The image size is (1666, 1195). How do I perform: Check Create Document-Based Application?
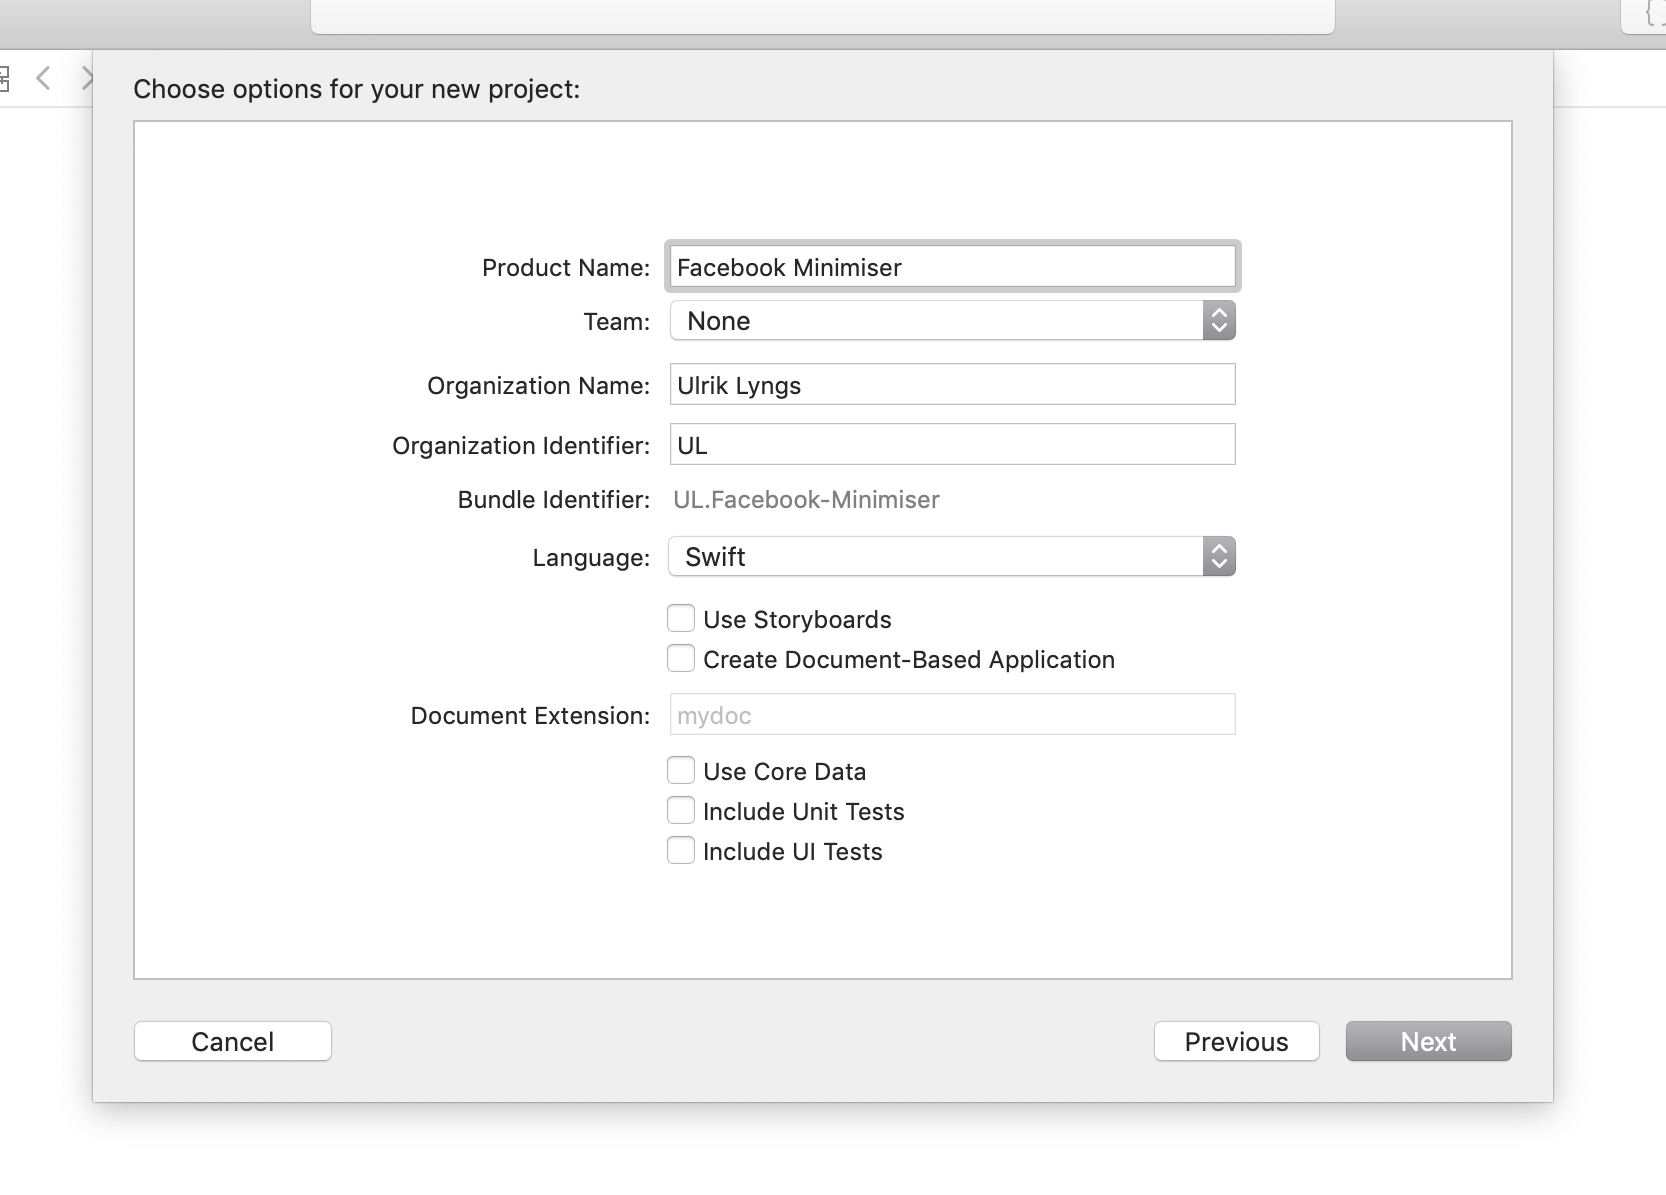[681, 659]
